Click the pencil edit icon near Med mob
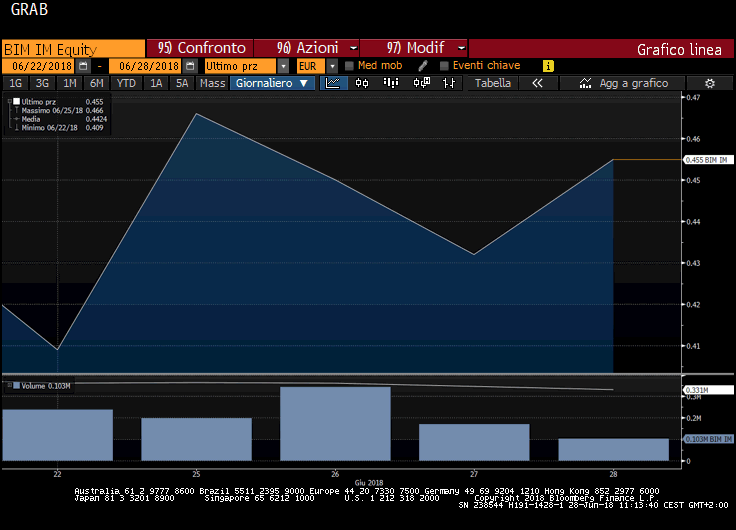The height and width of the screenshot is (530, 736). tap(423, 66)
